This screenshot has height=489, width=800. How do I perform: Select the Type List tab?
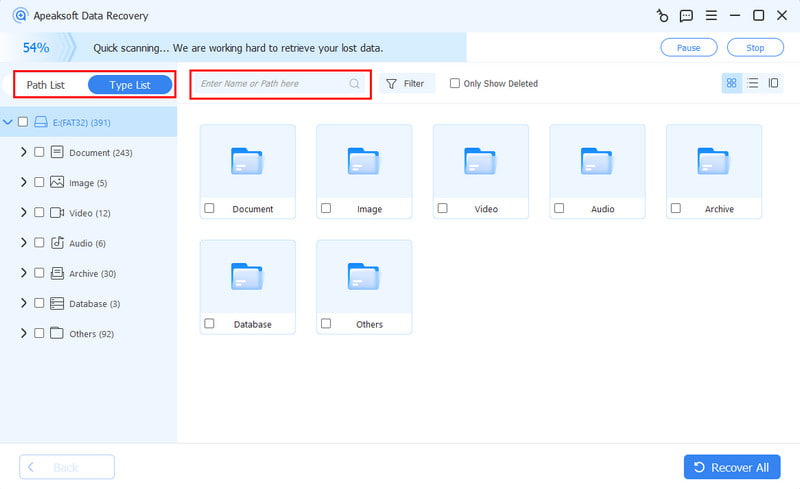pyautogui.click(x=130, y=85)
